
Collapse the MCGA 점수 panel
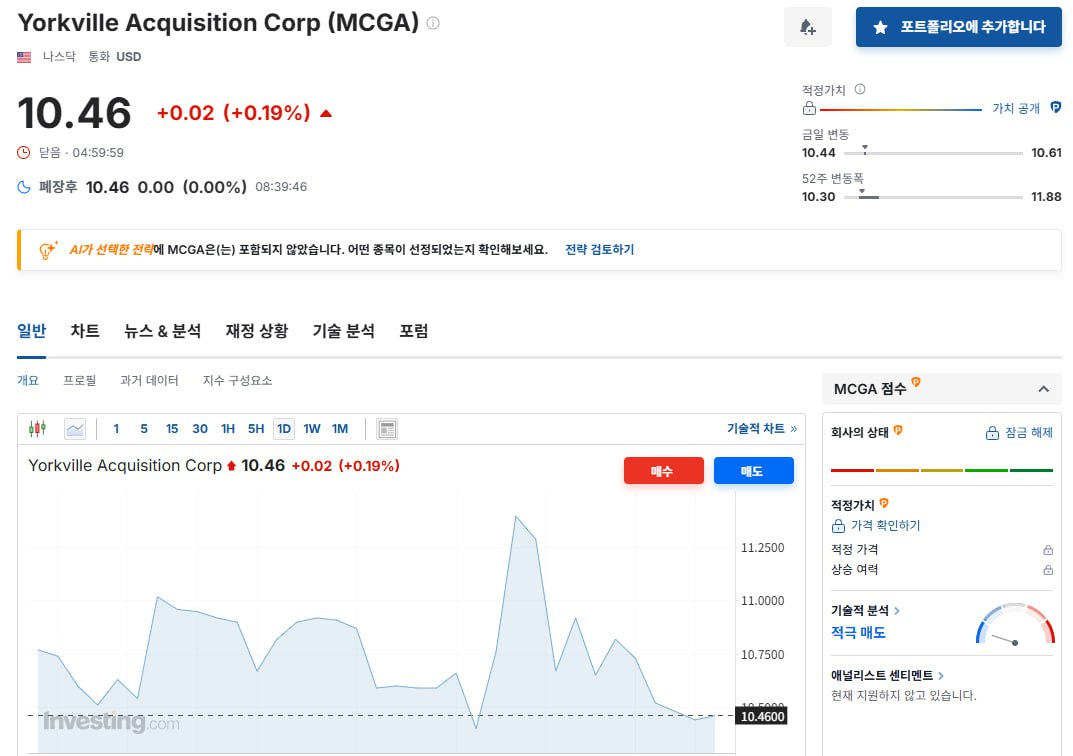point(1045,388)
